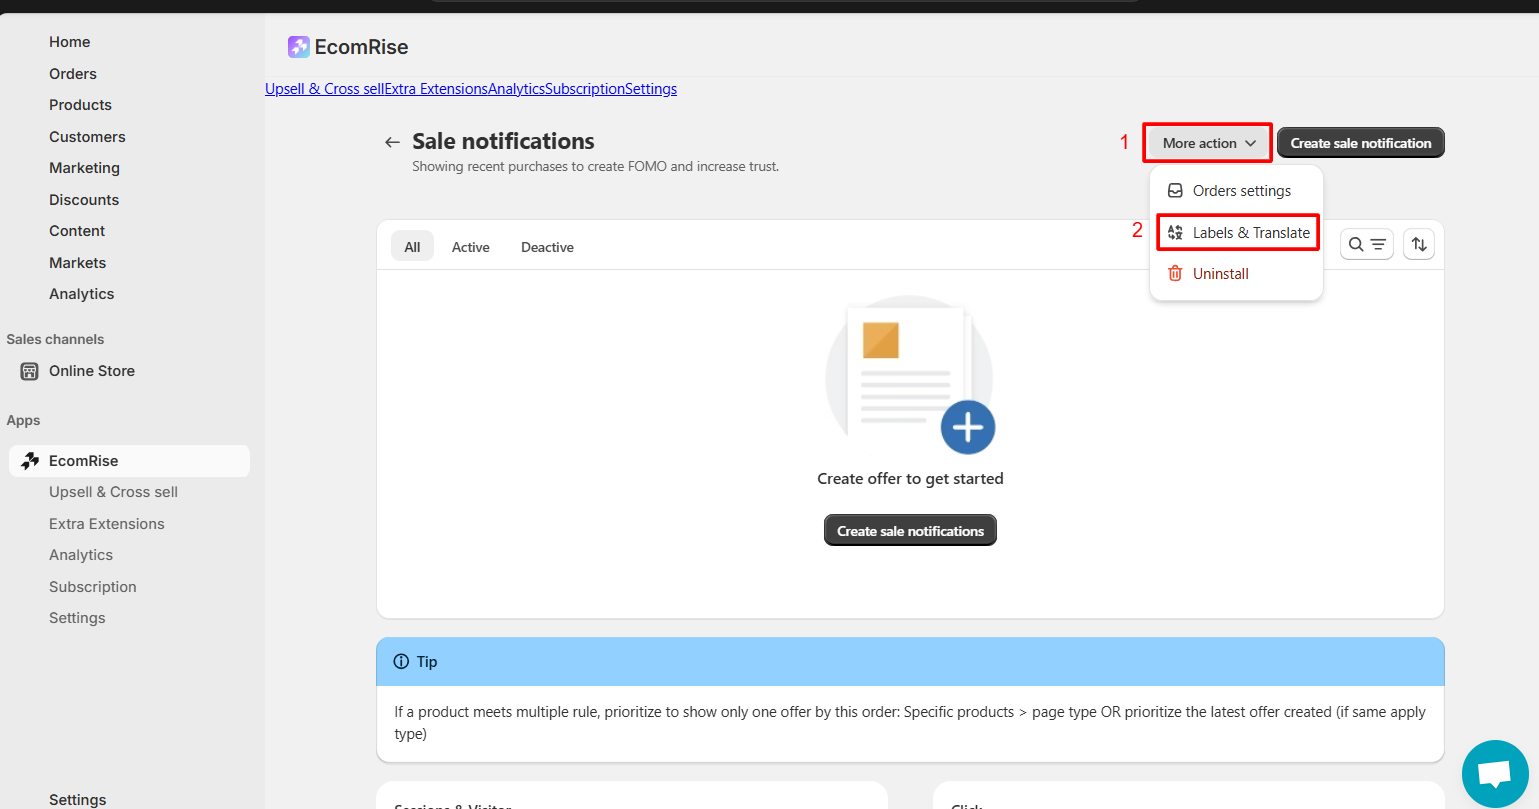Screen dimensions: 1539x809
Task: Click the EcomRise logo icon in header
Action: click(298, 47)
